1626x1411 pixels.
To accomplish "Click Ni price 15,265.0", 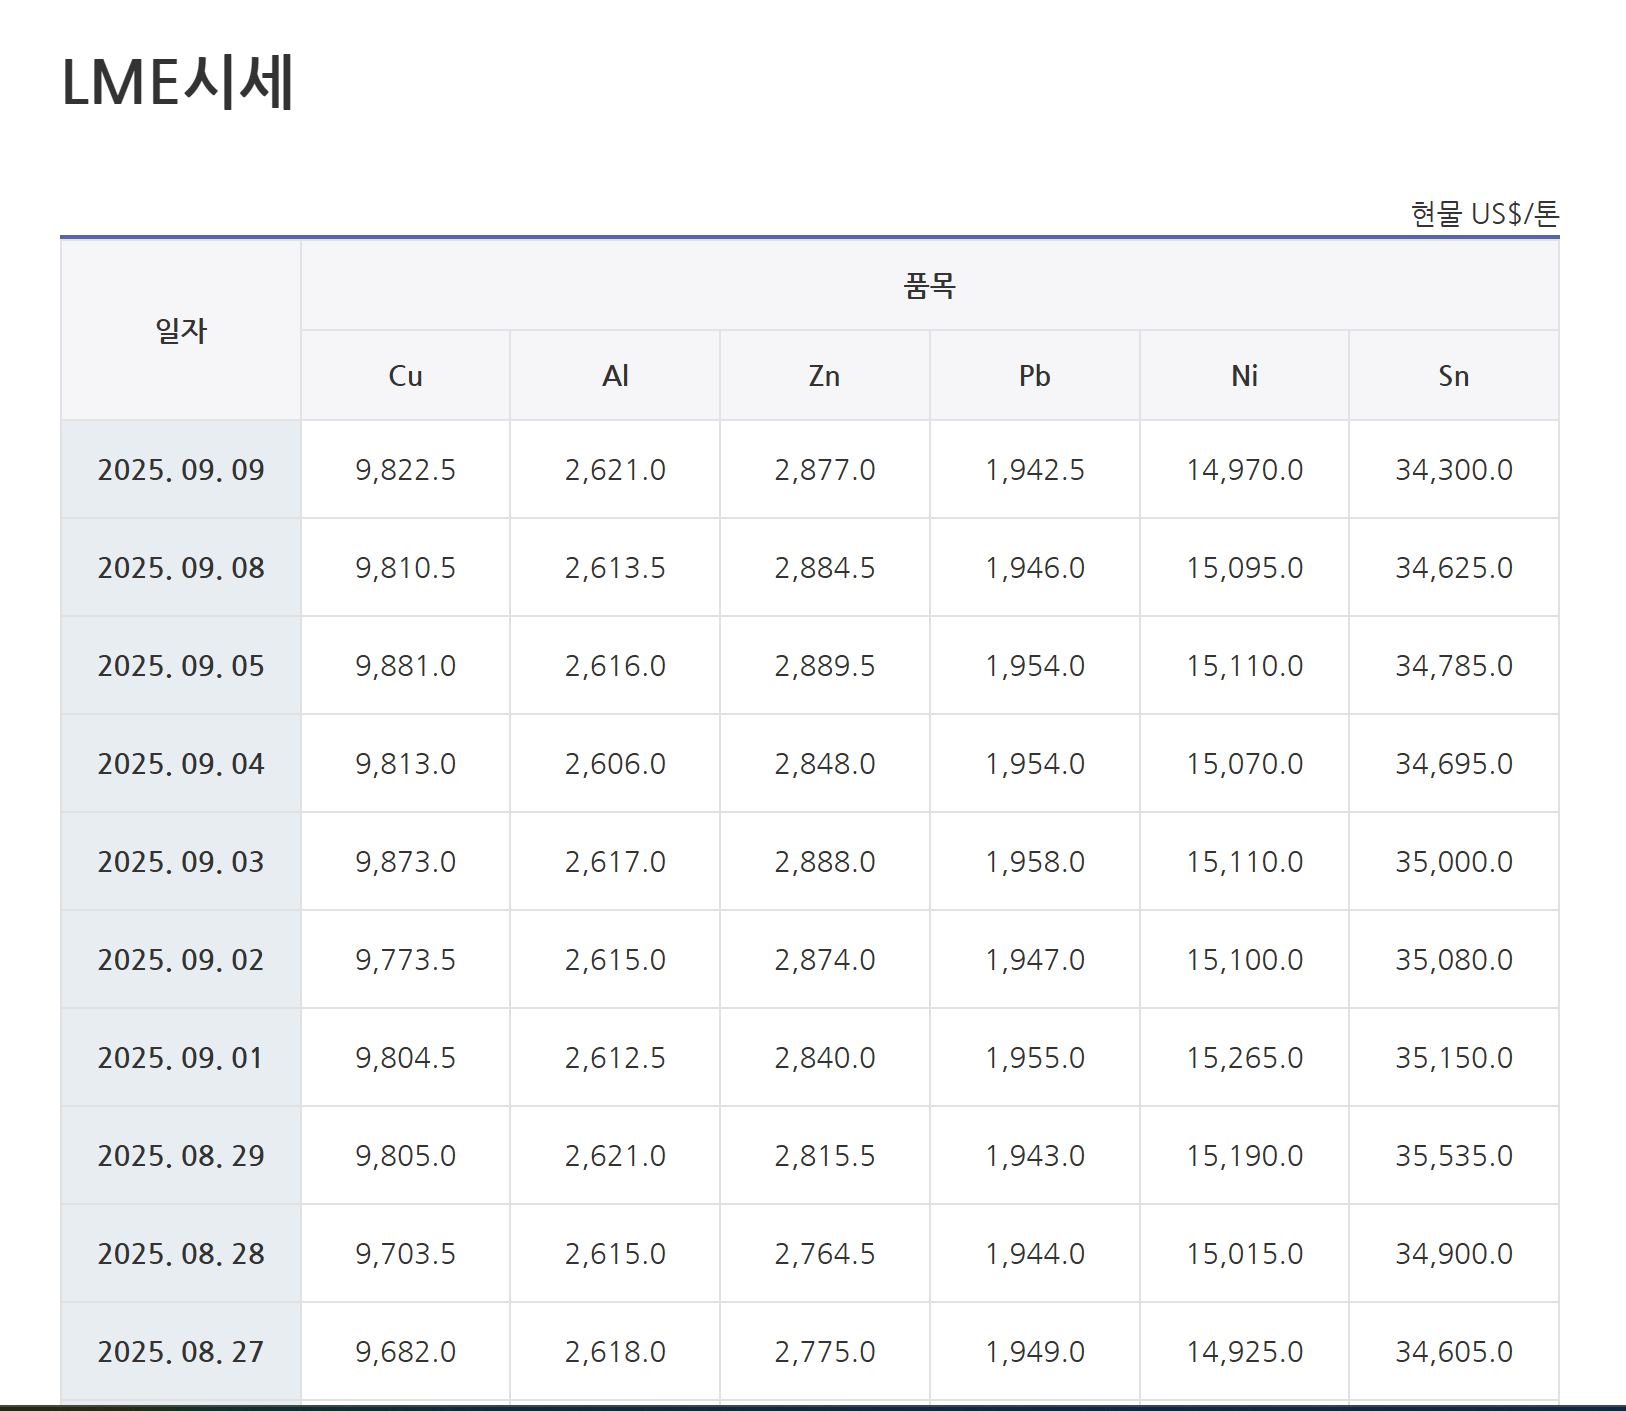I will pyautogui.click(x=1244, y=1058).
